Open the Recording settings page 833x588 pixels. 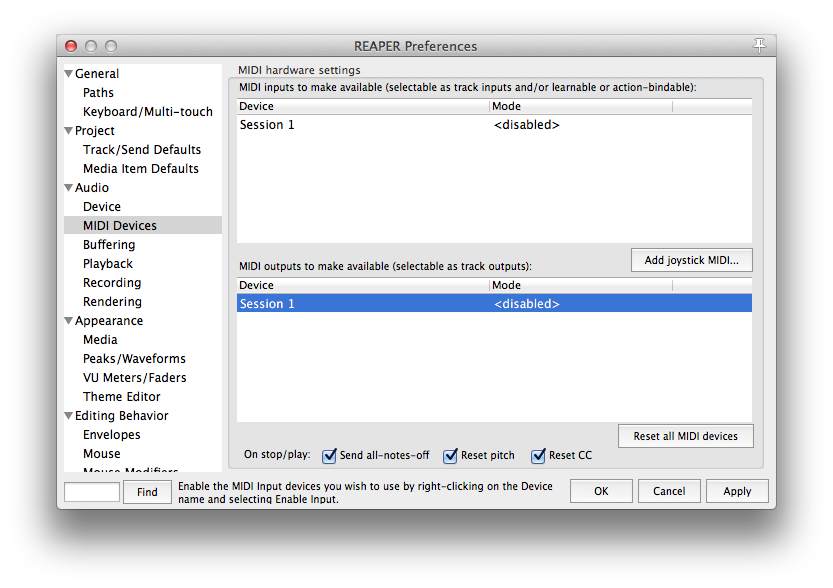tap(112, 283)
